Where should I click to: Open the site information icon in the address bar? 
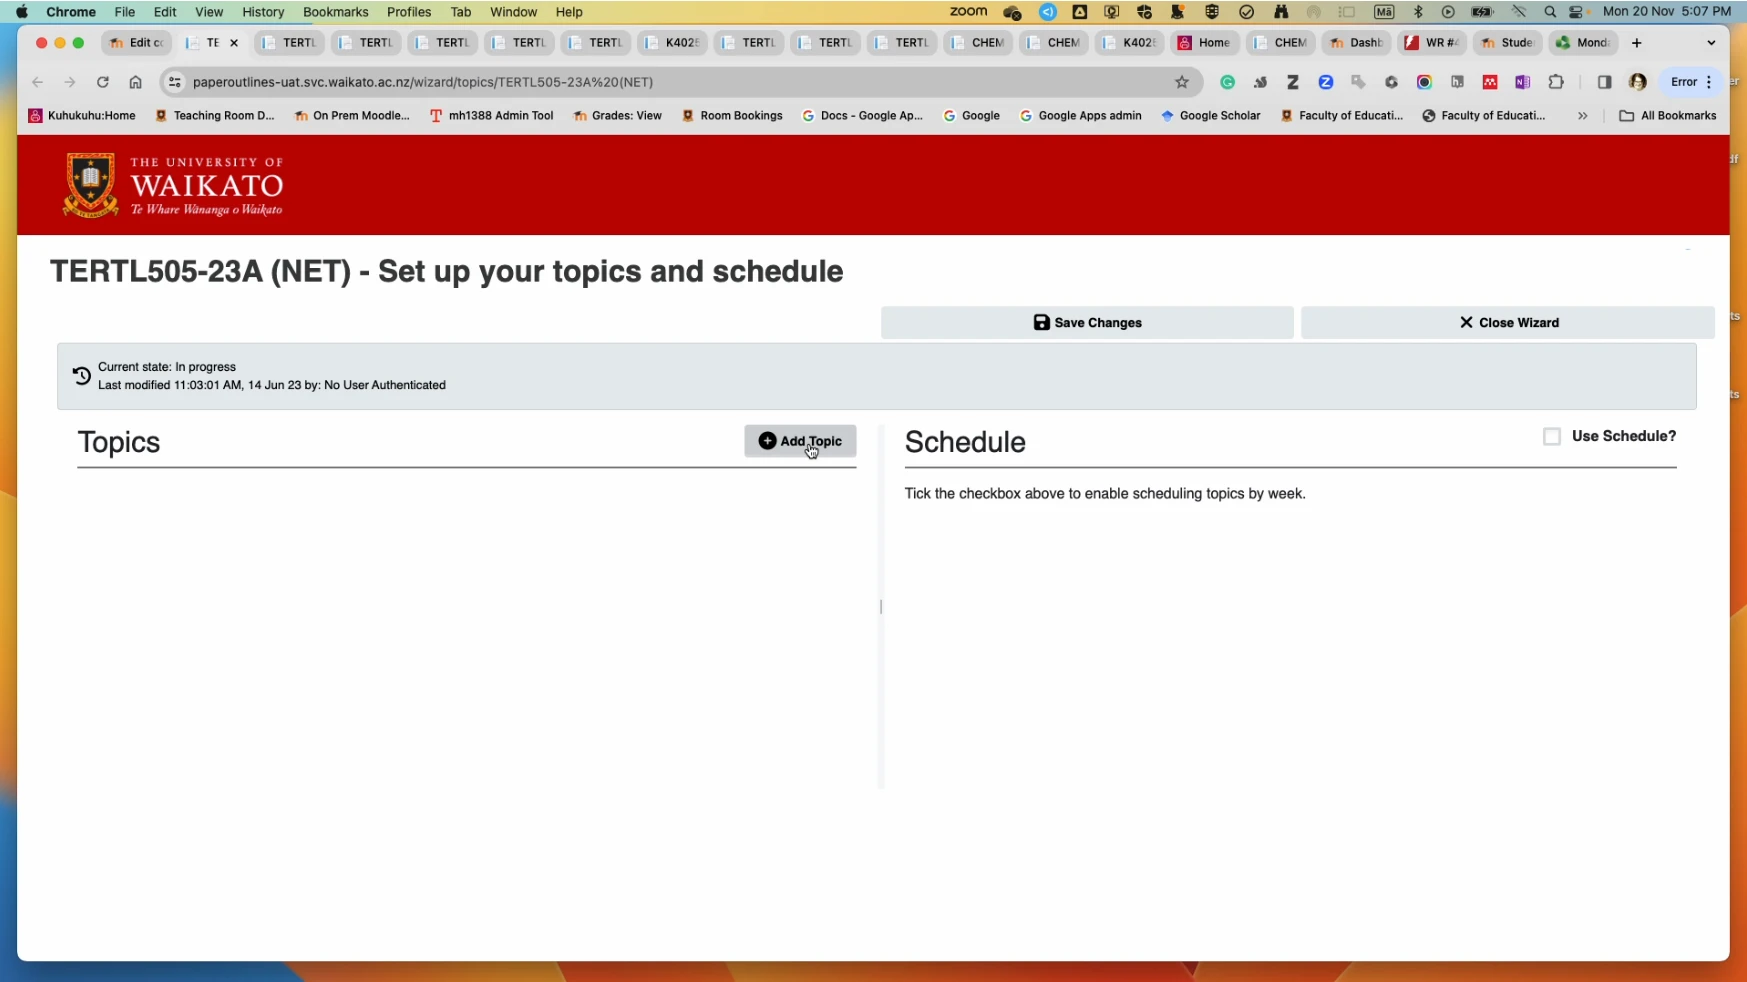tap(175, 82)
